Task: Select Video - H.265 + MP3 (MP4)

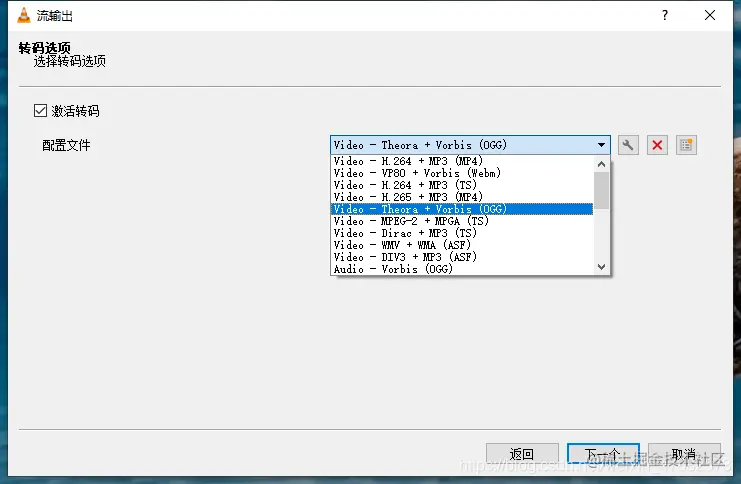Action: [x=462, y=197]
